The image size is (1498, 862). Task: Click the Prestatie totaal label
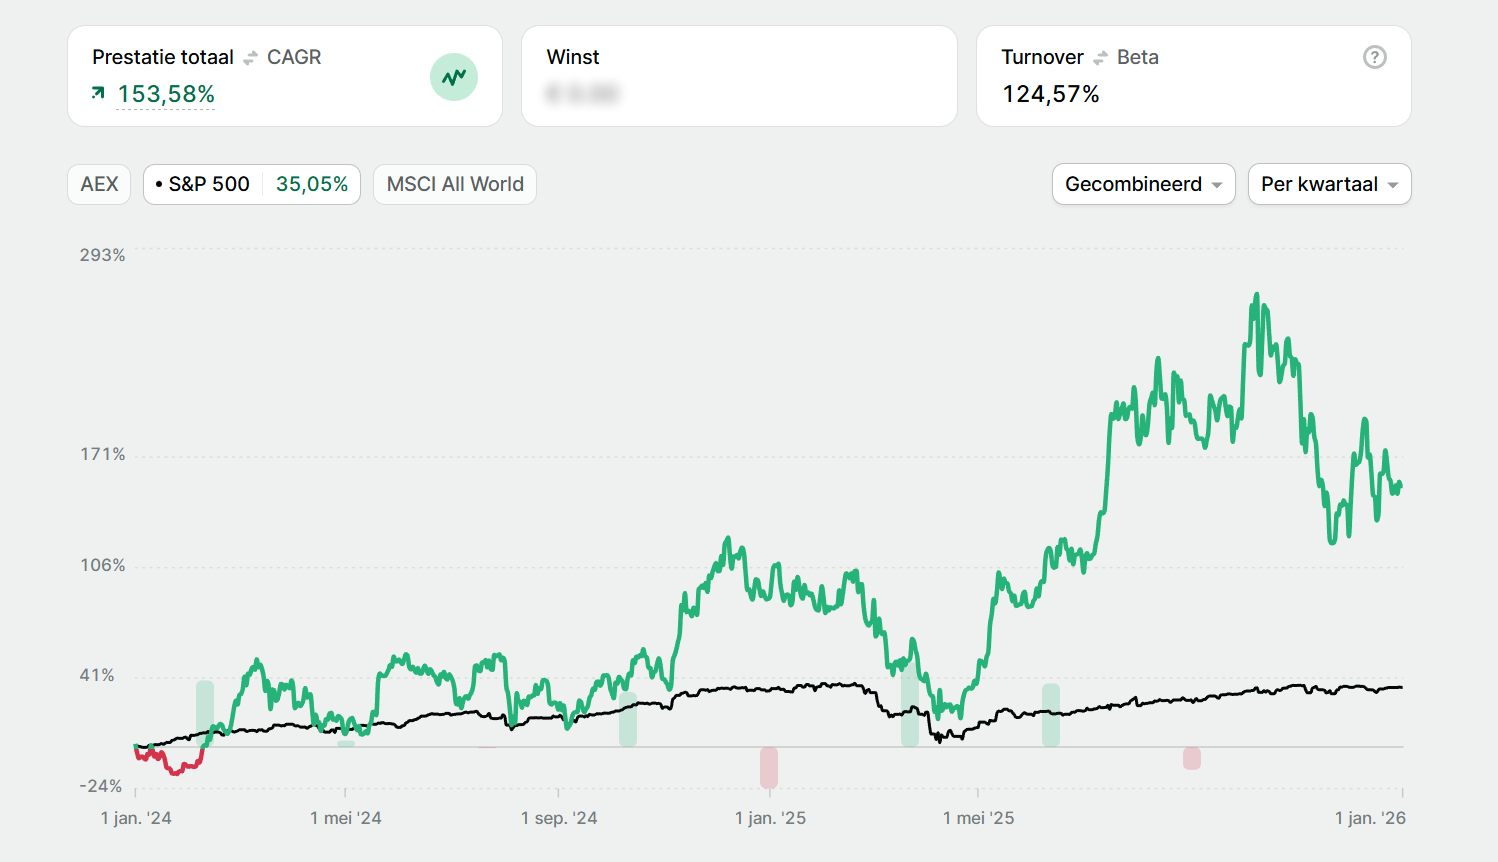[x=162, y=57]
